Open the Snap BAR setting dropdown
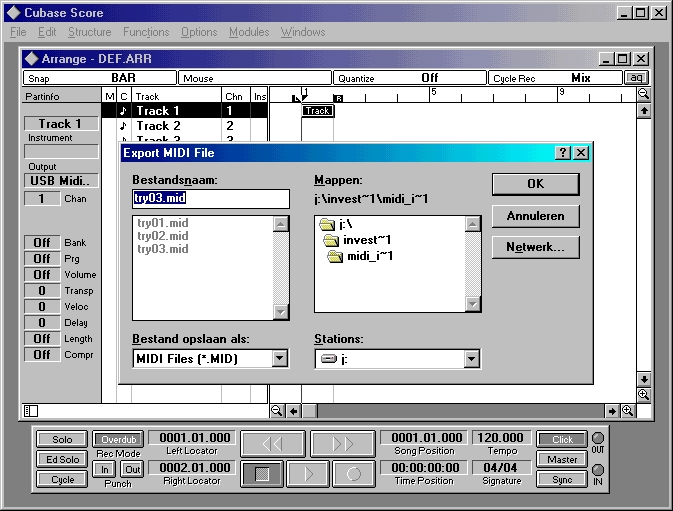 [100, 78]
